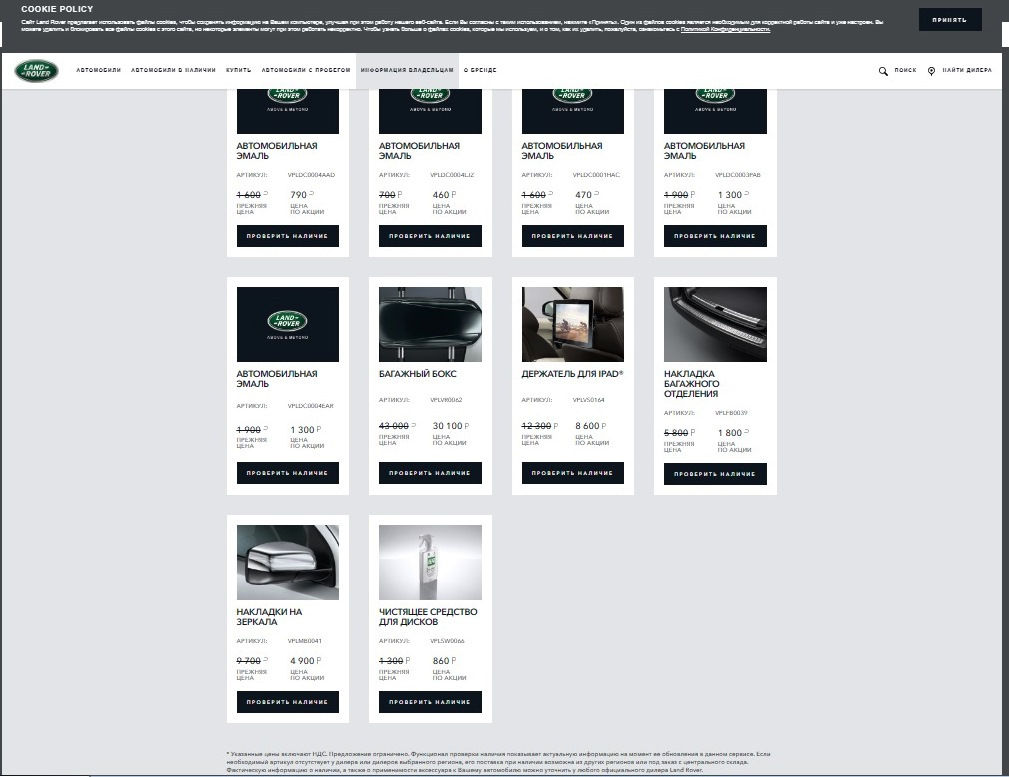Click the COOKIE POLICY heading

tap(57, 9)
